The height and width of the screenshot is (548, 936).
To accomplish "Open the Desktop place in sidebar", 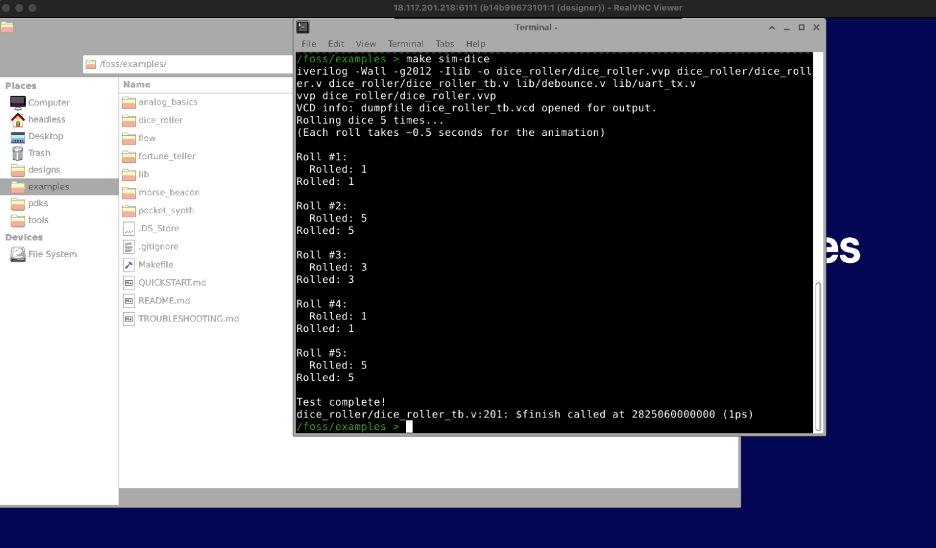I will [x=45, y=136].
